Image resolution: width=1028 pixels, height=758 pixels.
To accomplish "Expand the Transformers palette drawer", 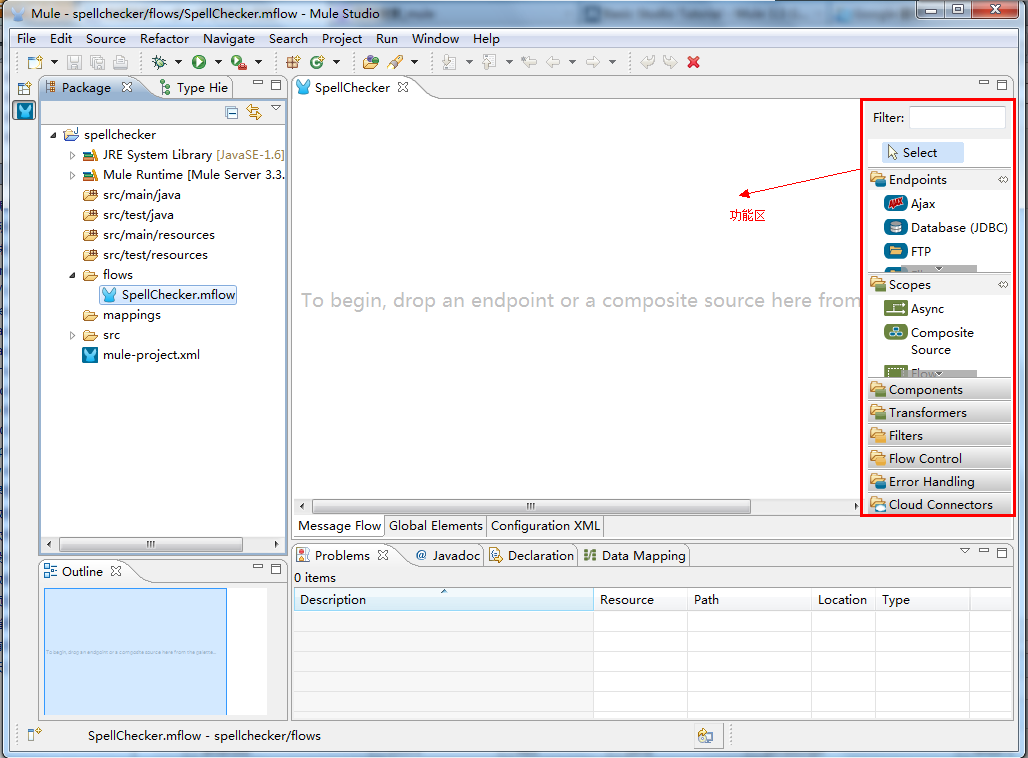I will click(x=939, y=412).
